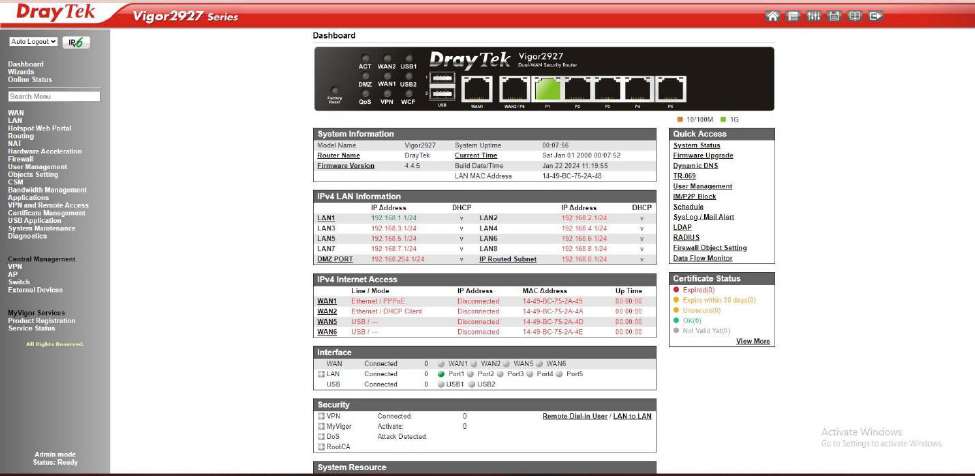Click the red Expired status dot
Viewport: 975px width, 476px height.
677,290
